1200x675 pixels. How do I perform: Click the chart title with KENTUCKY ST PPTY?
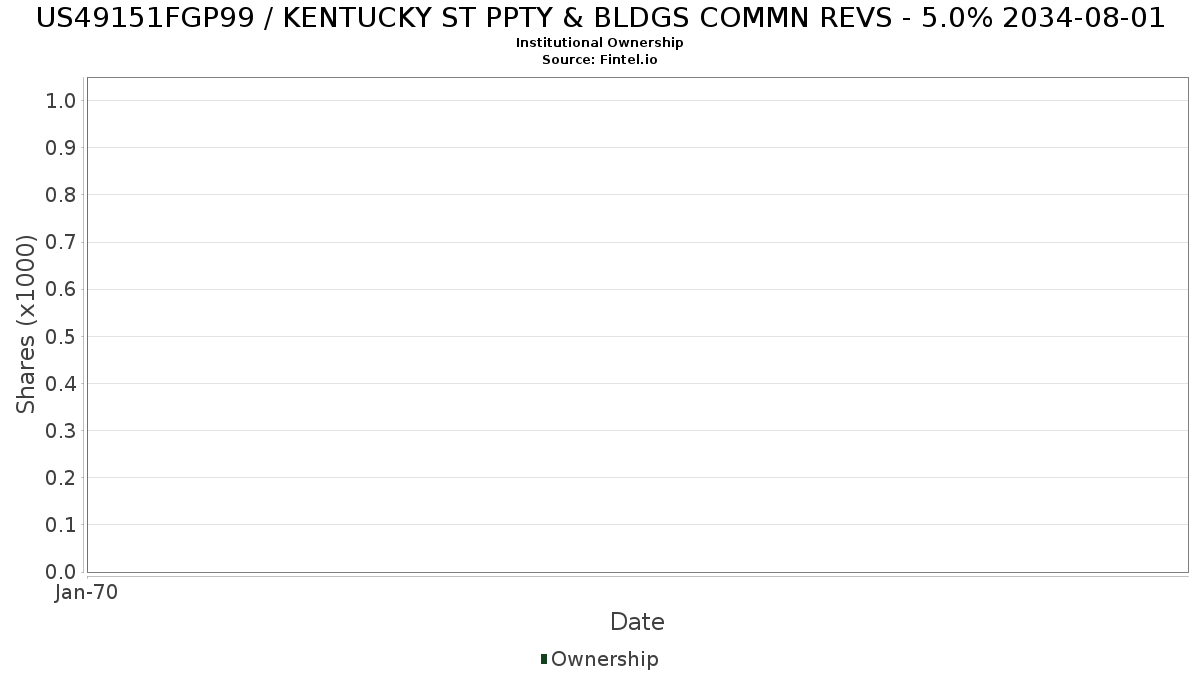pyautogui.click(x=600, y=18)
